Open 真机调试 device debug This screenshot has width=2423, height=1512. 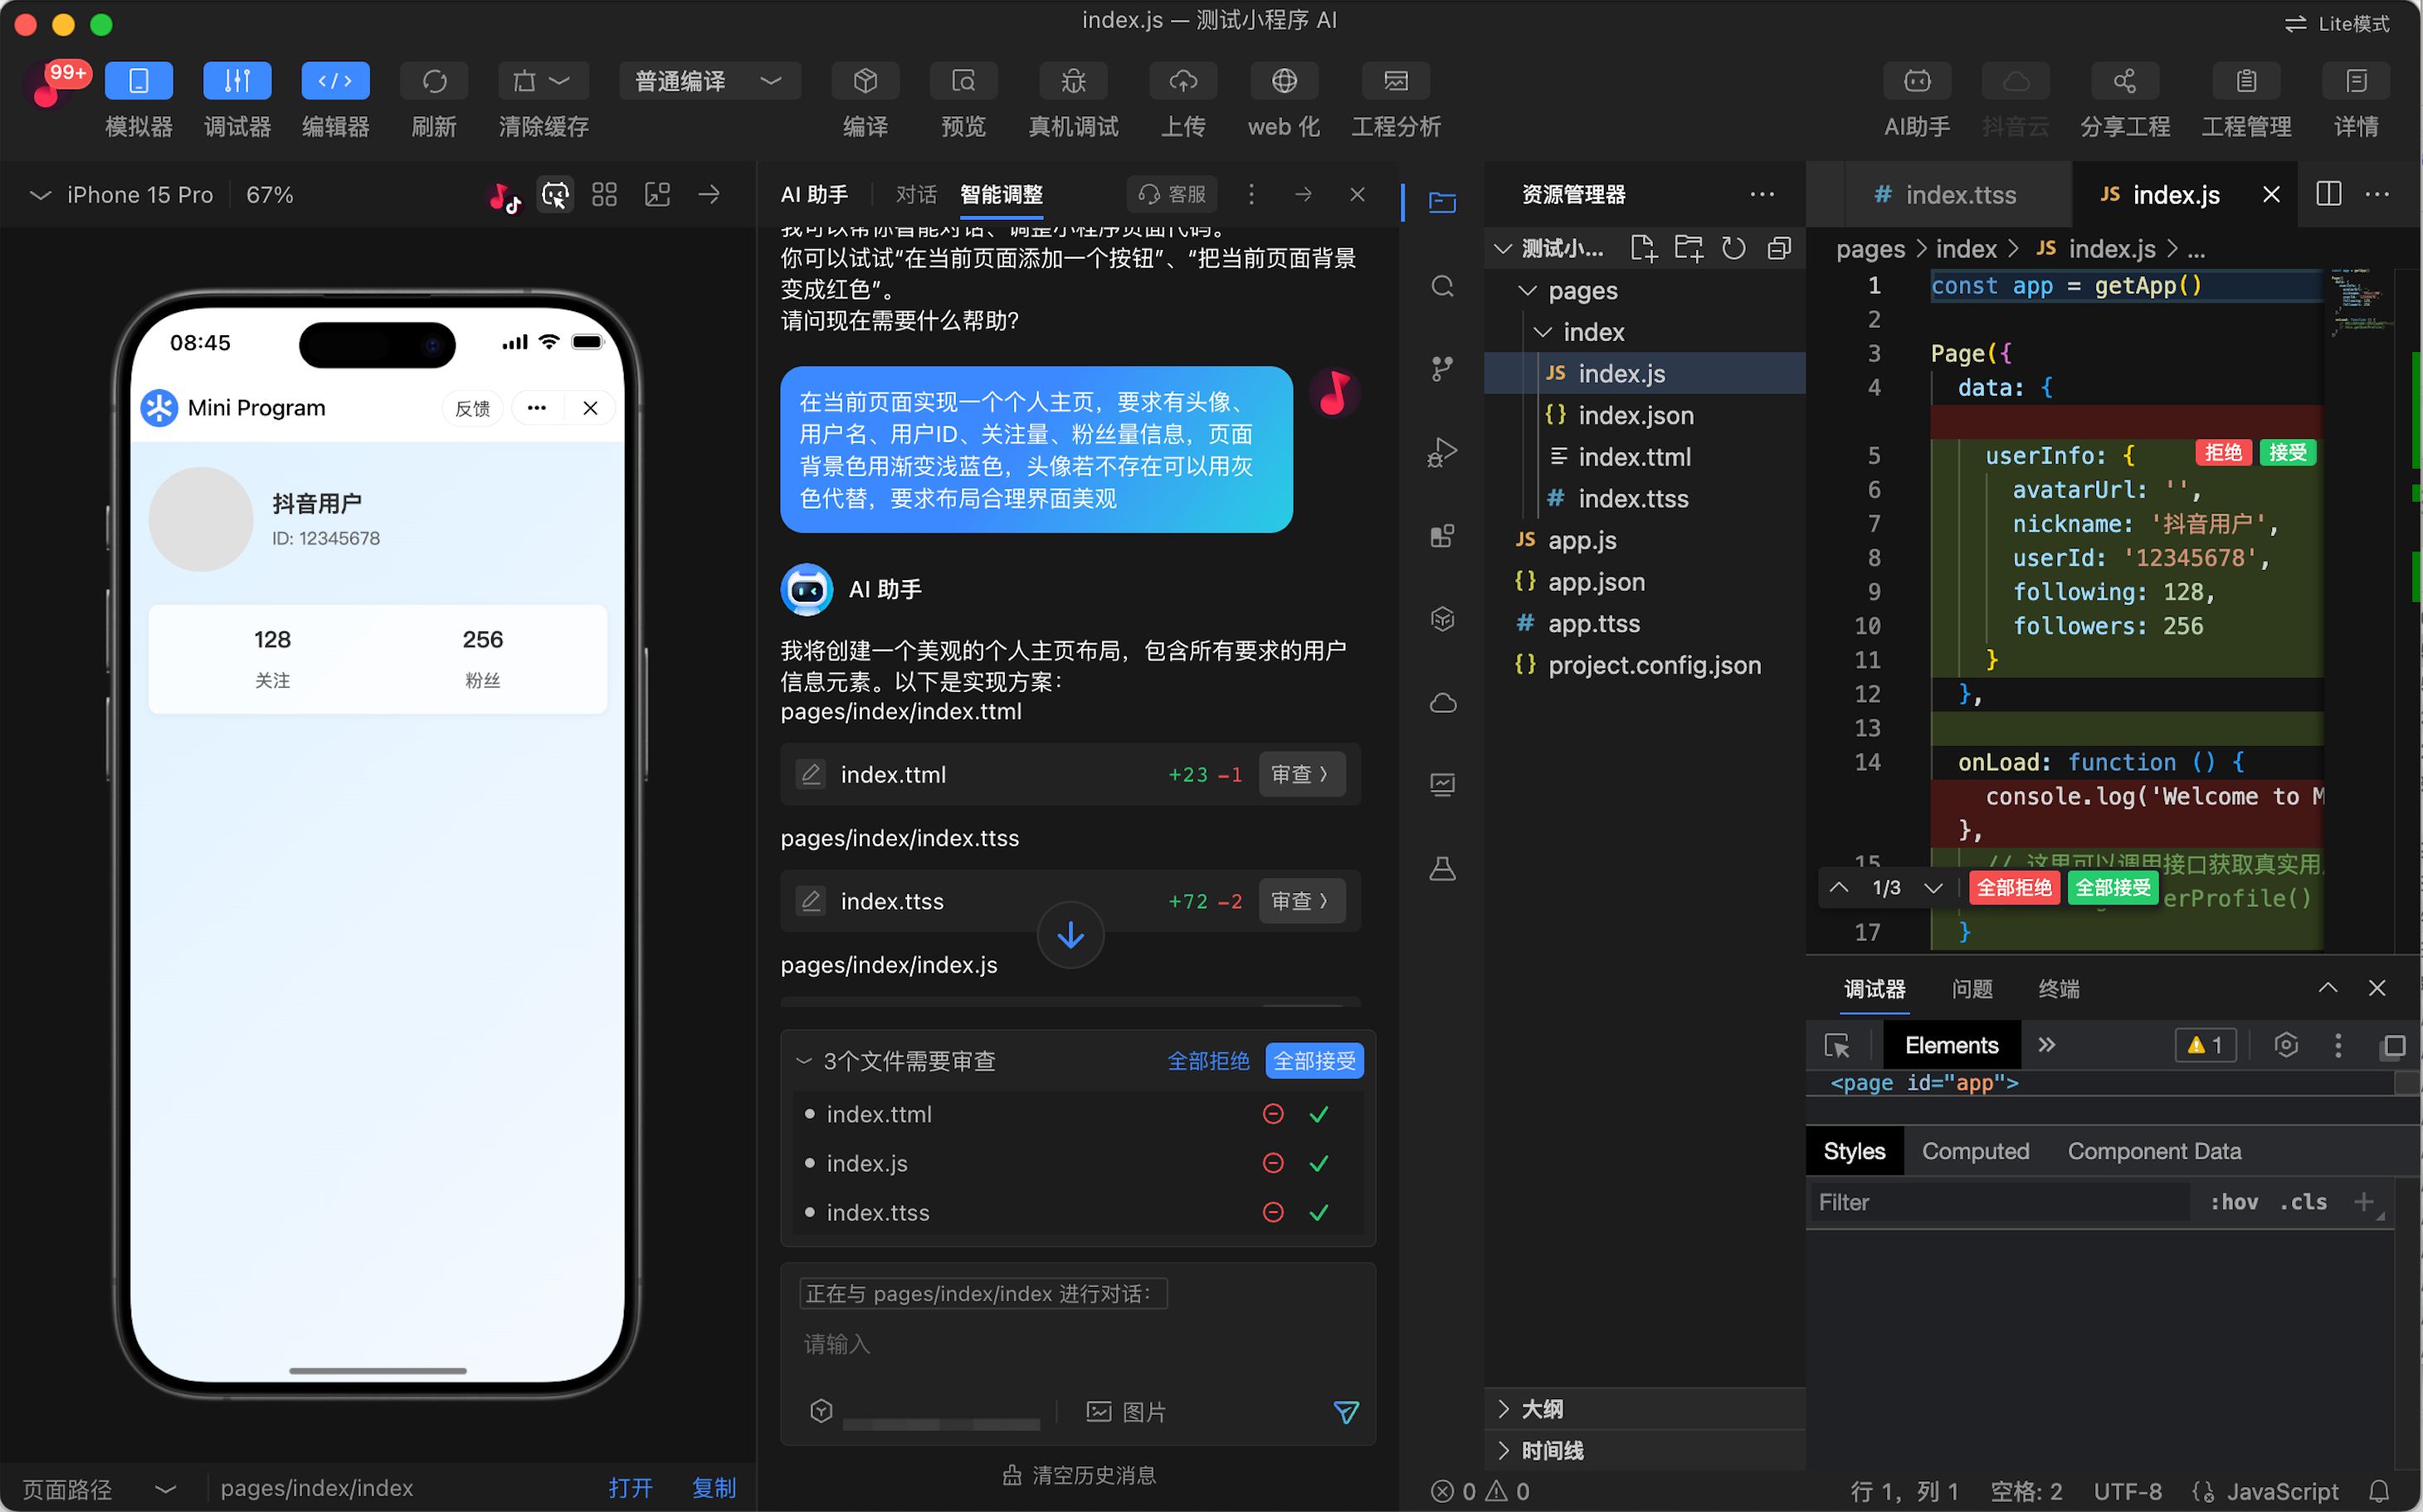[x=1073, y=81]
